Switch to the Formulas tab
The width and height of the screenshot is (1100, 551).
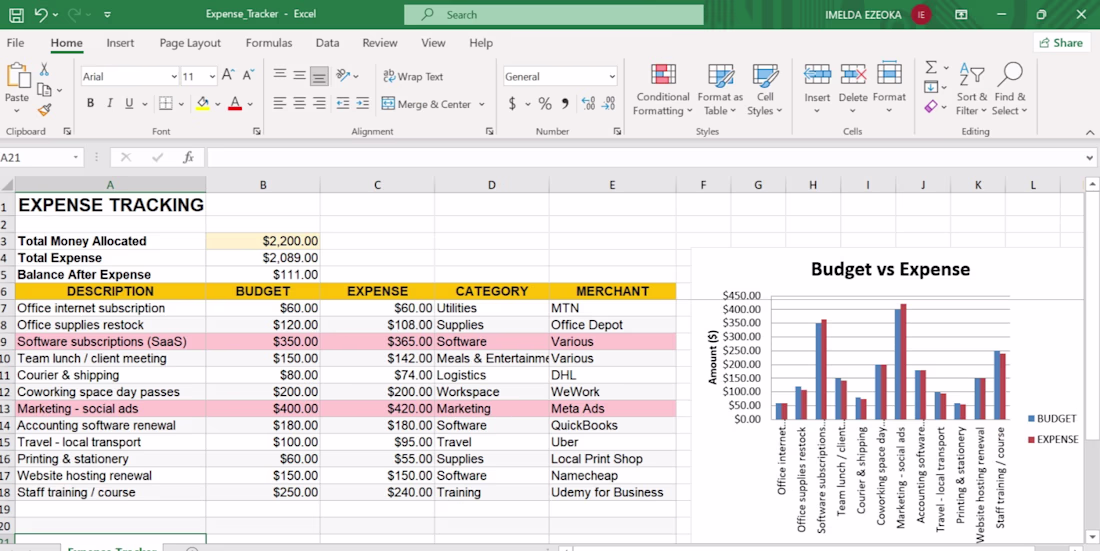[x=269, y=43]
